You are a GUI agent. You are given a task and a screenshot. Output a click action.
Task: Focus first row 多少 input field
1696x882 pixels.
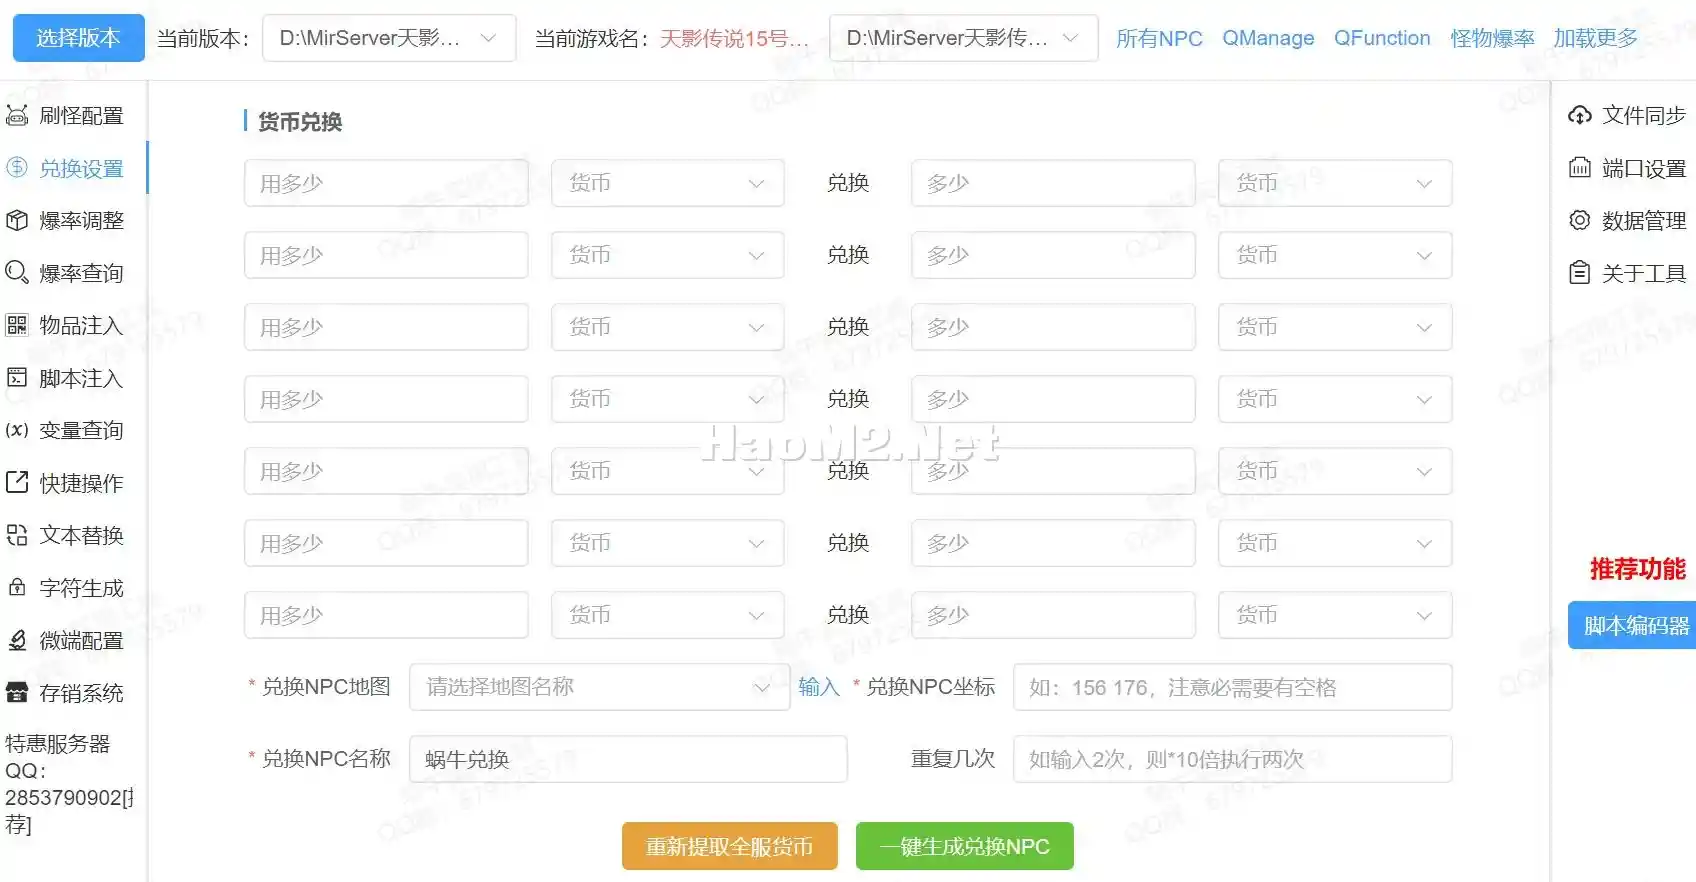(1053, 183)
